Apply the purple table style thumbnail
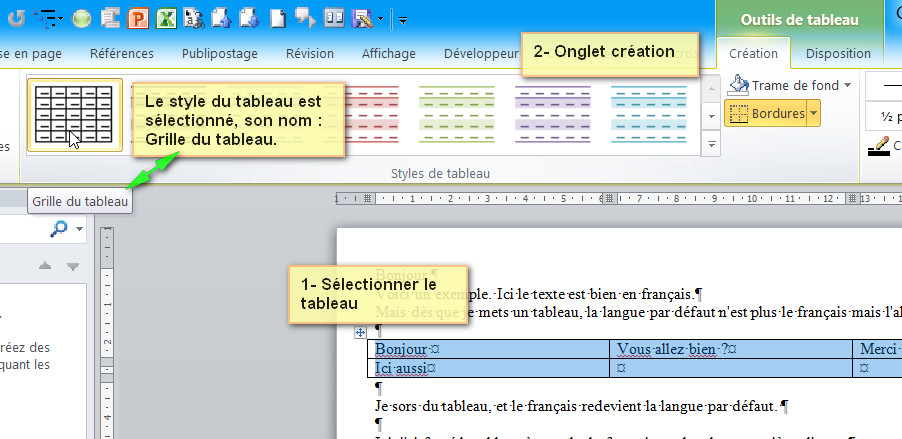 pos(553,115)
